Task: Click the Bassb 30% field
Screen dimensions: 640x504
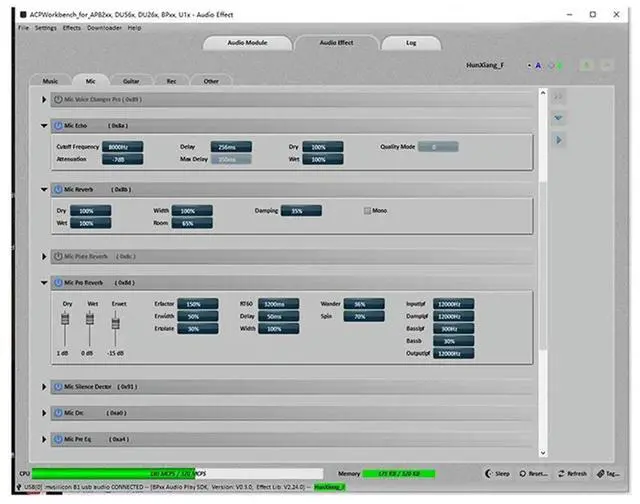Action: click(x=453, y=341)
